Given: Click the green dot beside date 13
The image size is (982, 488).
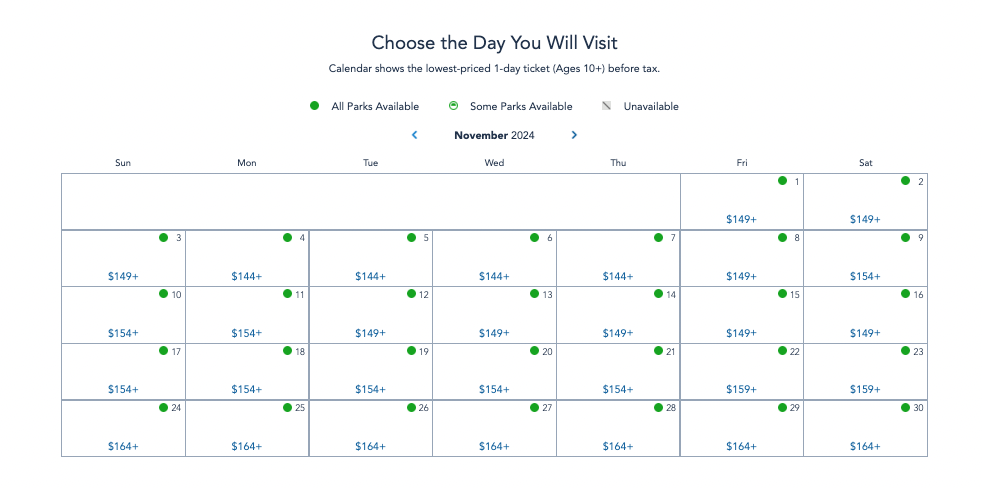Looking at the screenshot, I should pyautogui.click(x=534, y=293).
